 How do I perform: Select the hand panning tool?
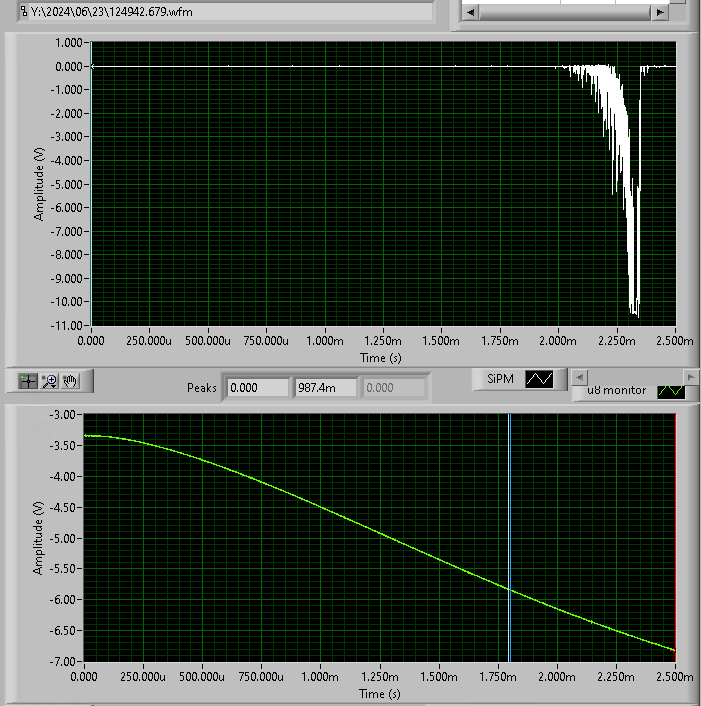click(x=70, y=381)
